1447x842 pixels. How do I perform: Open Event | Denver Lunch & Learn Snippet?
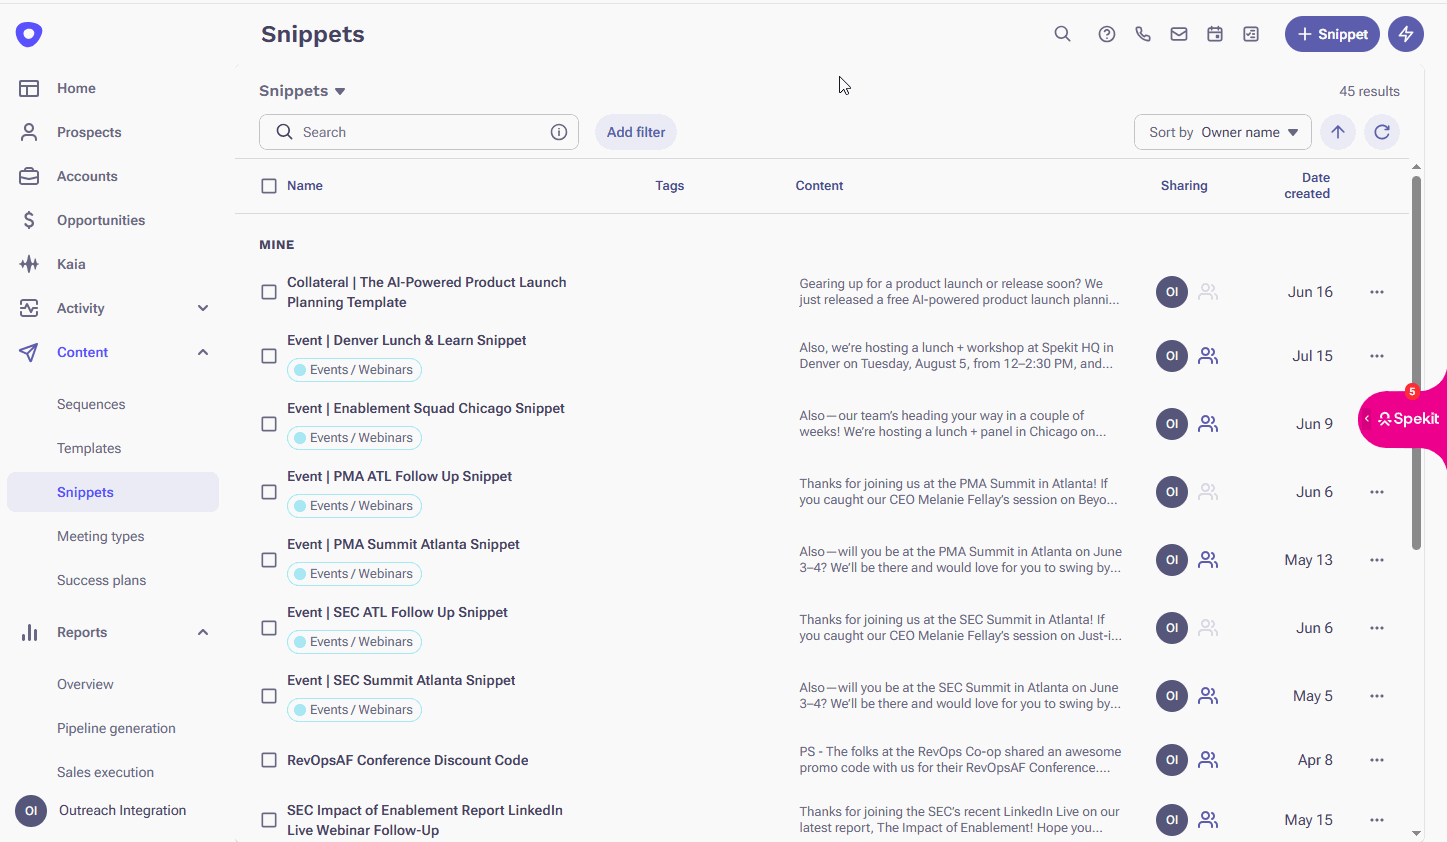click(406, 340)
